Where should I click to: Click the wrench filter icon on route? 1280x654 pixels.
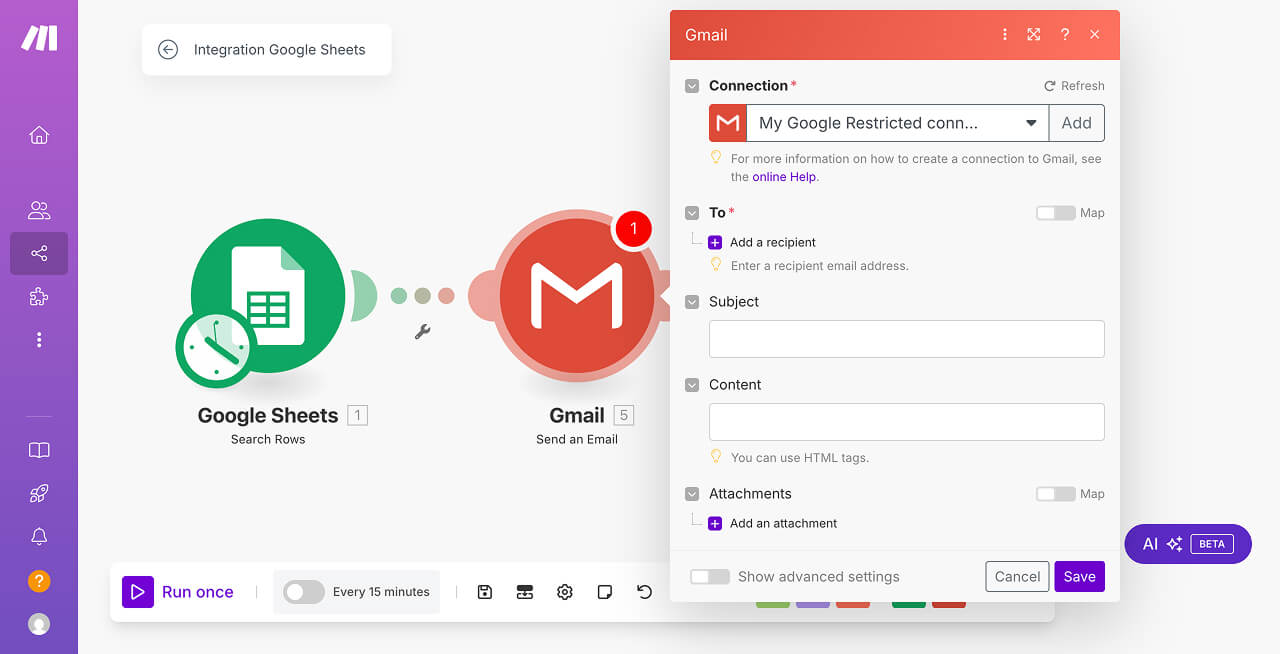422,332
